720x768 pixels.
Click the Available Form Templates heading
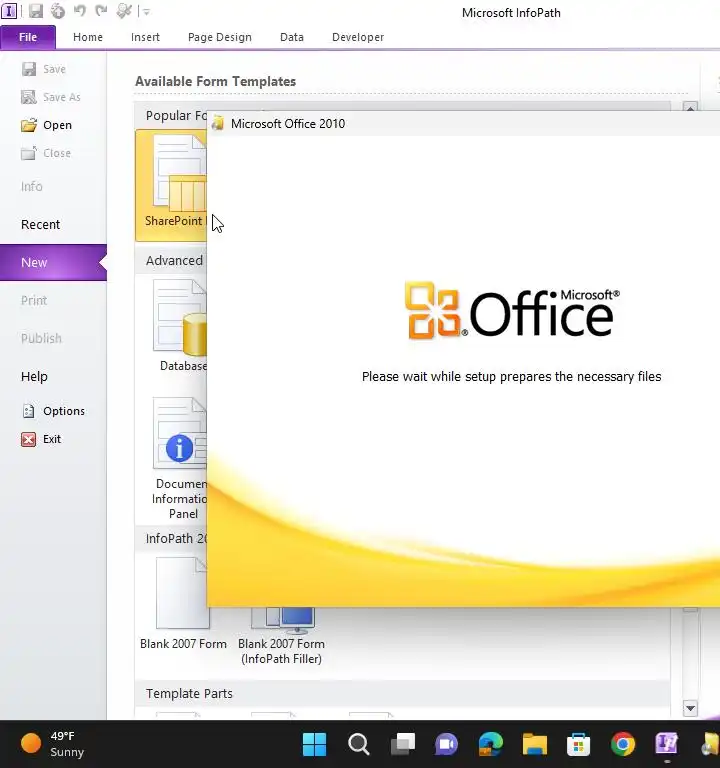tap(216, 81)
